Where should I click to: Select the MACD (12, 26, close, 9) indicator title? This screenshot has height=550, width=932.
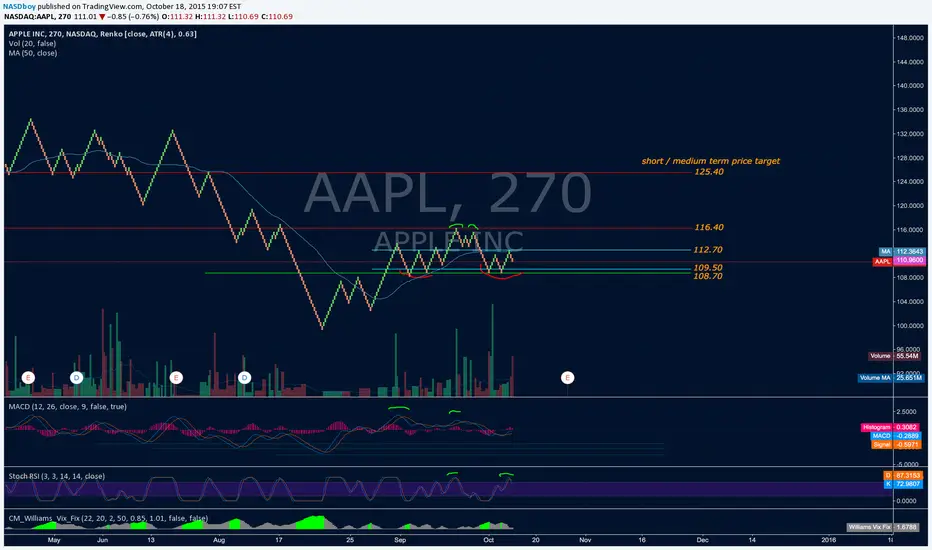tap(67, 407)
